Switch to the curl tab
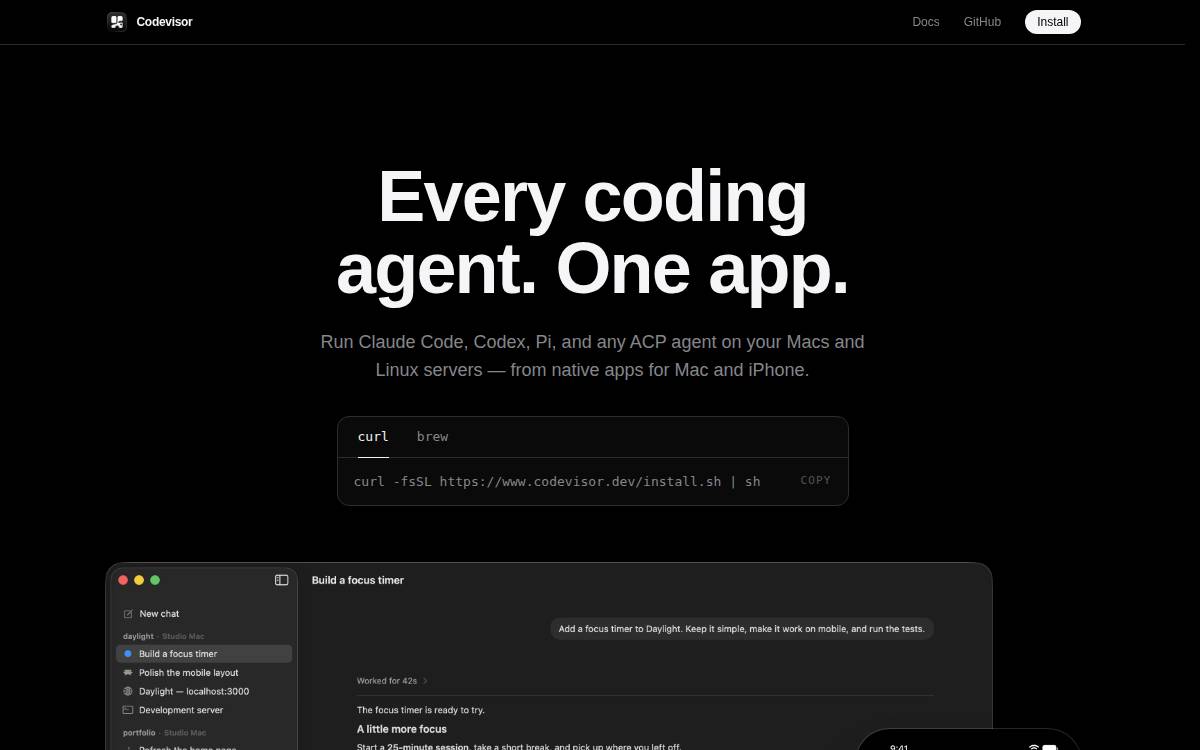Screen dimensions: 1200x750 373,437
